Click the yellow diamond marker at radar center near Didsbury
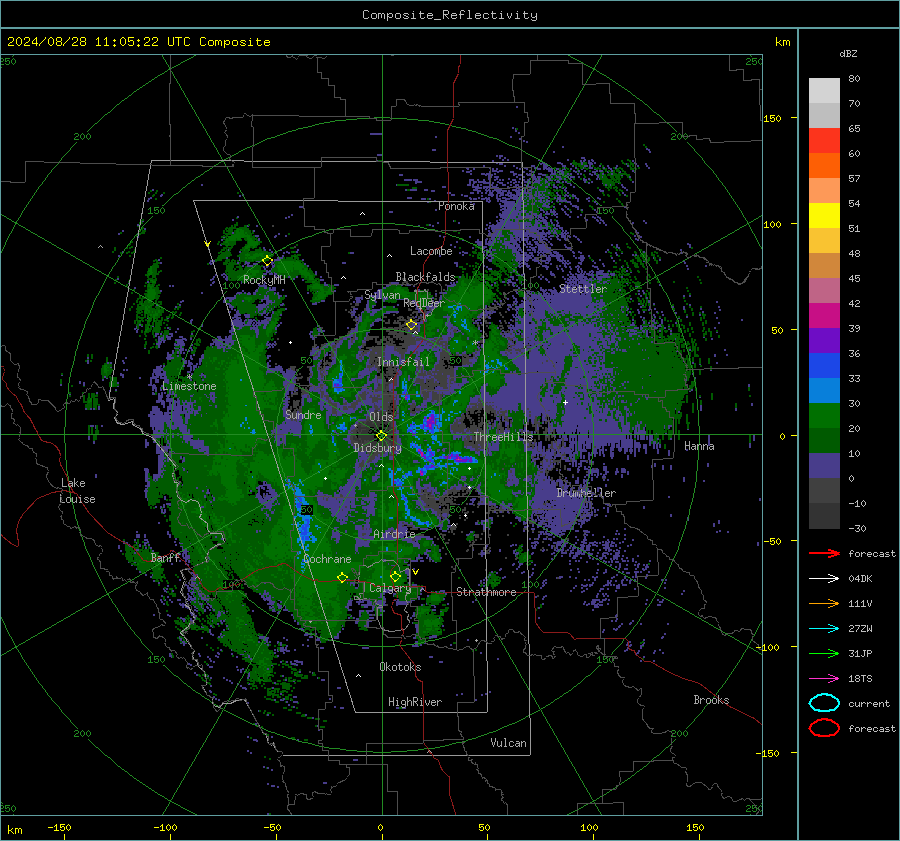Image resolution: width=900 pixels, height=841 pixels. 381,436
